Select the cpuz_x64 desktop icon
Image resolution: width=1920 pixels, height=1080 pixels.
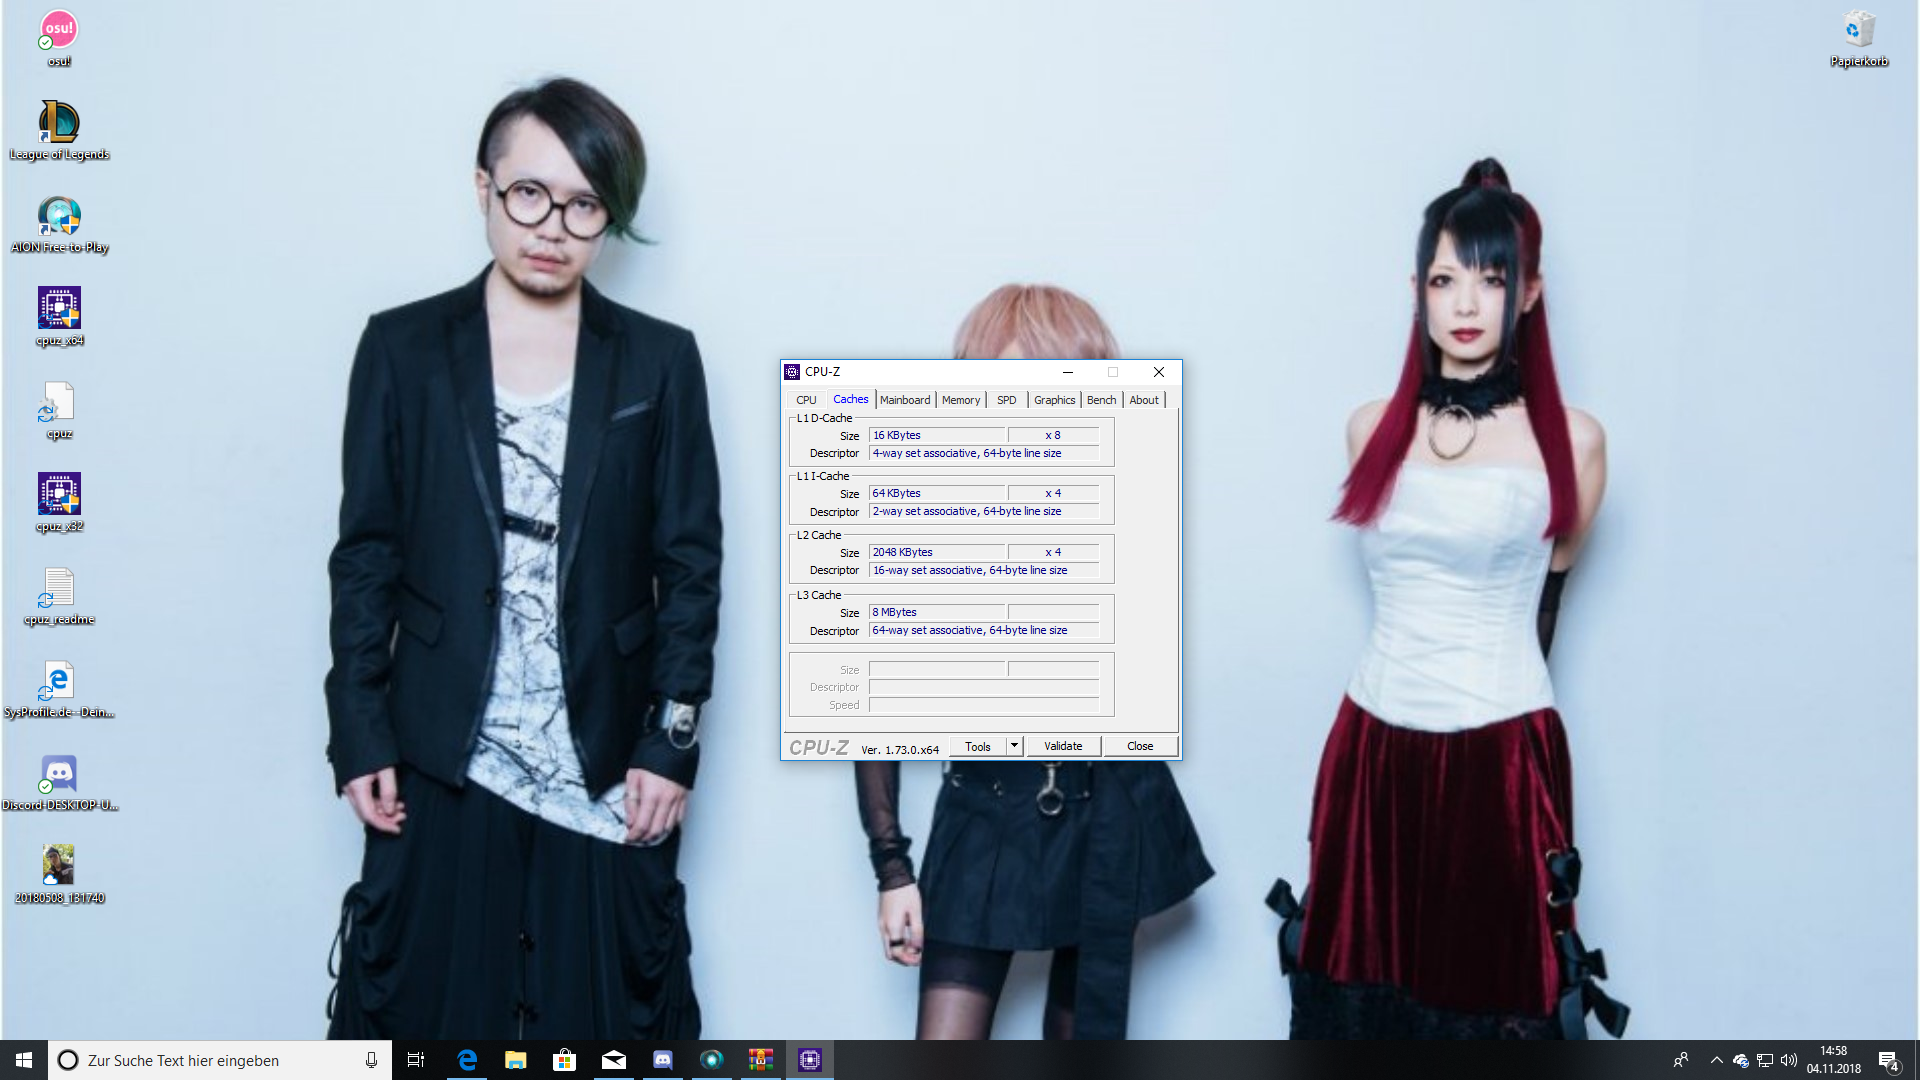[59, 310]
